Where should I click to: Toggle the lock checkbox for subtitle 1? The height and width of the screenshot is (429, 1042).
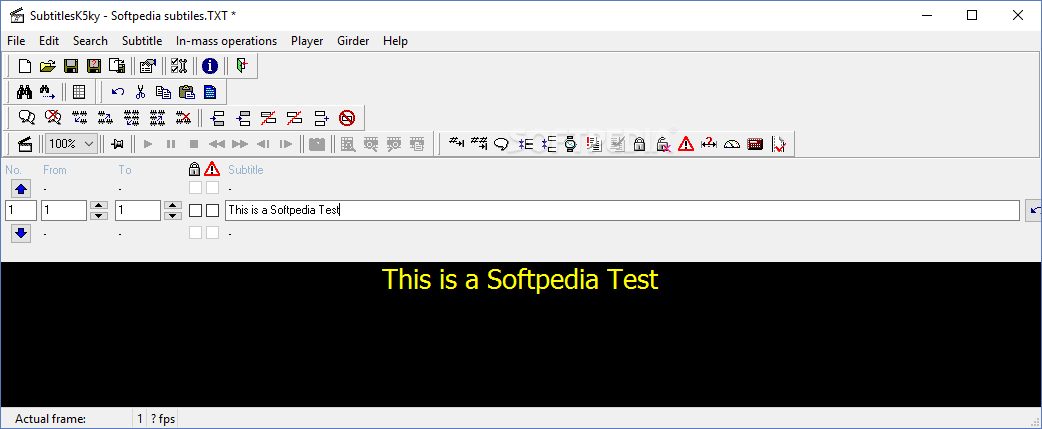point(195,211)
